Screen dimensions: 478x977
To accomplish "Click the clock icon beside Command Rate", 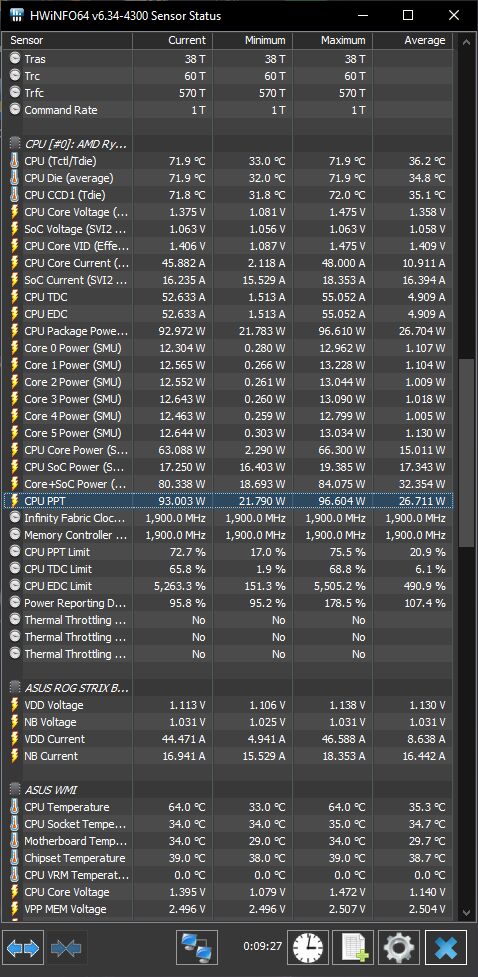I will point(15,110).
